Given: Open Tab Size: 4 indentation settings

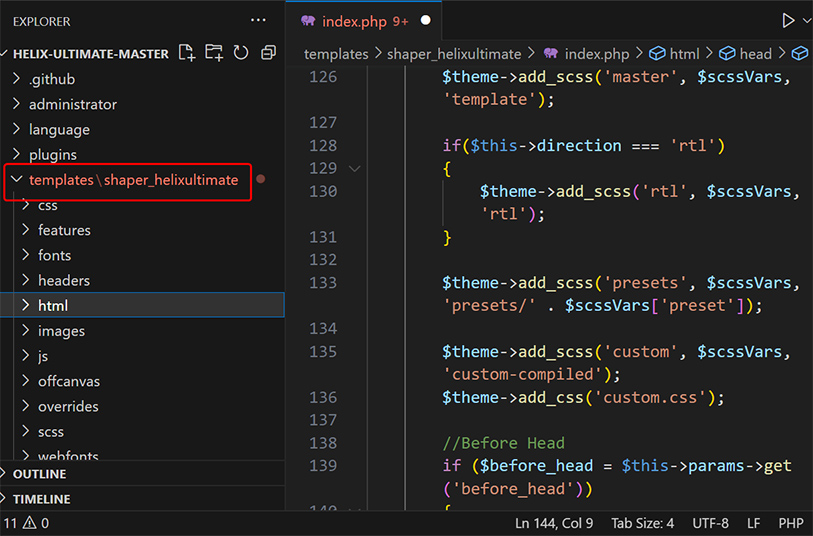Looking at the screenshot, I should click(x=643, y=523).
